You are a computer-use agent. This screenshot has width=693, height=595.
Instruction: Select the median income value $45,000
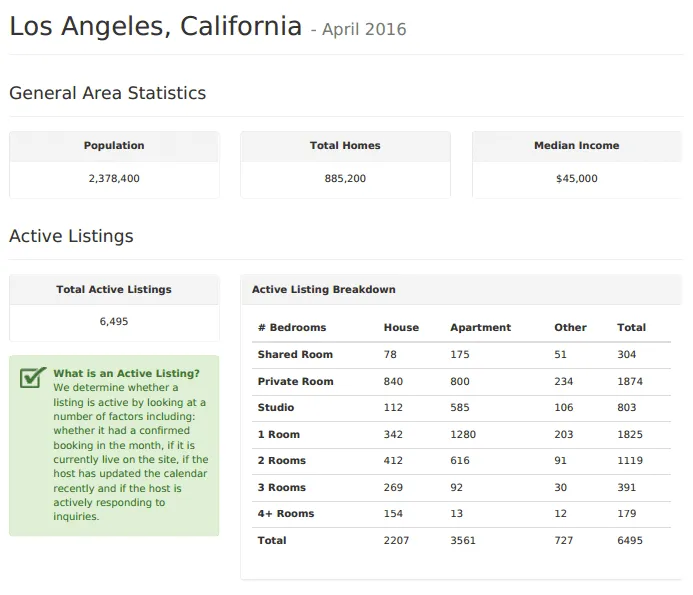click(x=577, y=179)
